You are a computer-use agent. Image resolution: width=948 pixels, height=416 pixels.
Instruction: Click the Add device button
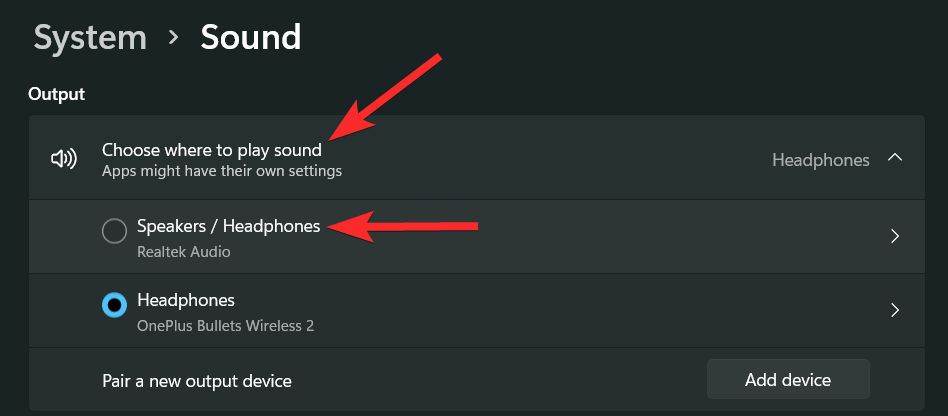pos(788,380)
